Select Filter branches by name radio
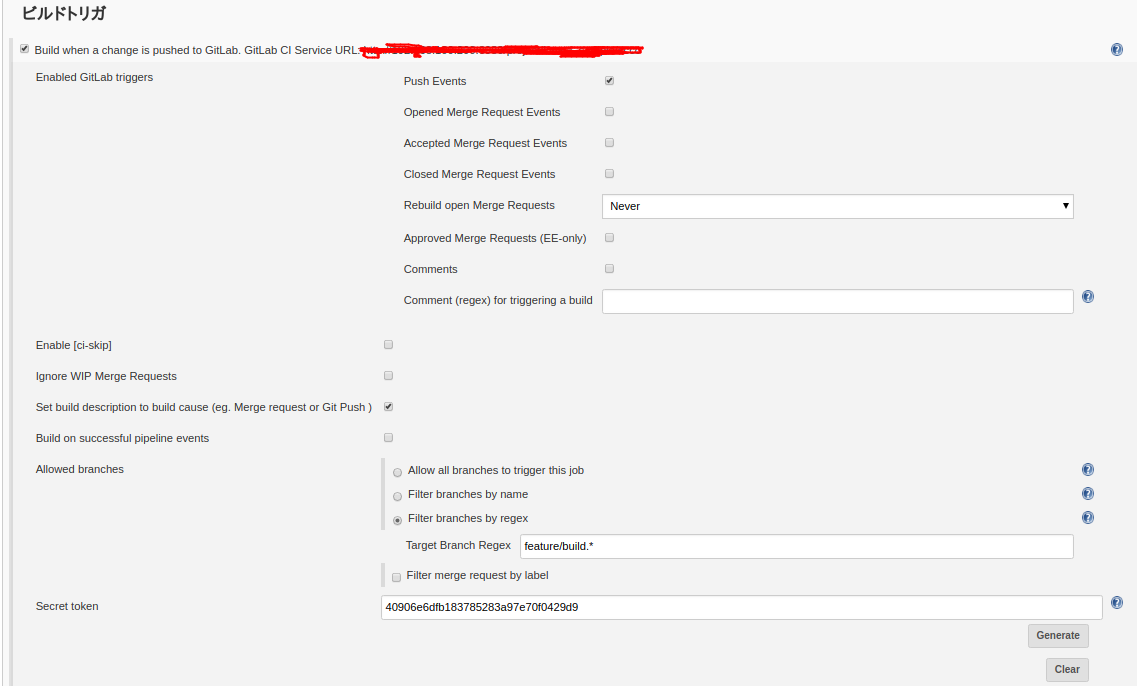 (x=397, y=497)
